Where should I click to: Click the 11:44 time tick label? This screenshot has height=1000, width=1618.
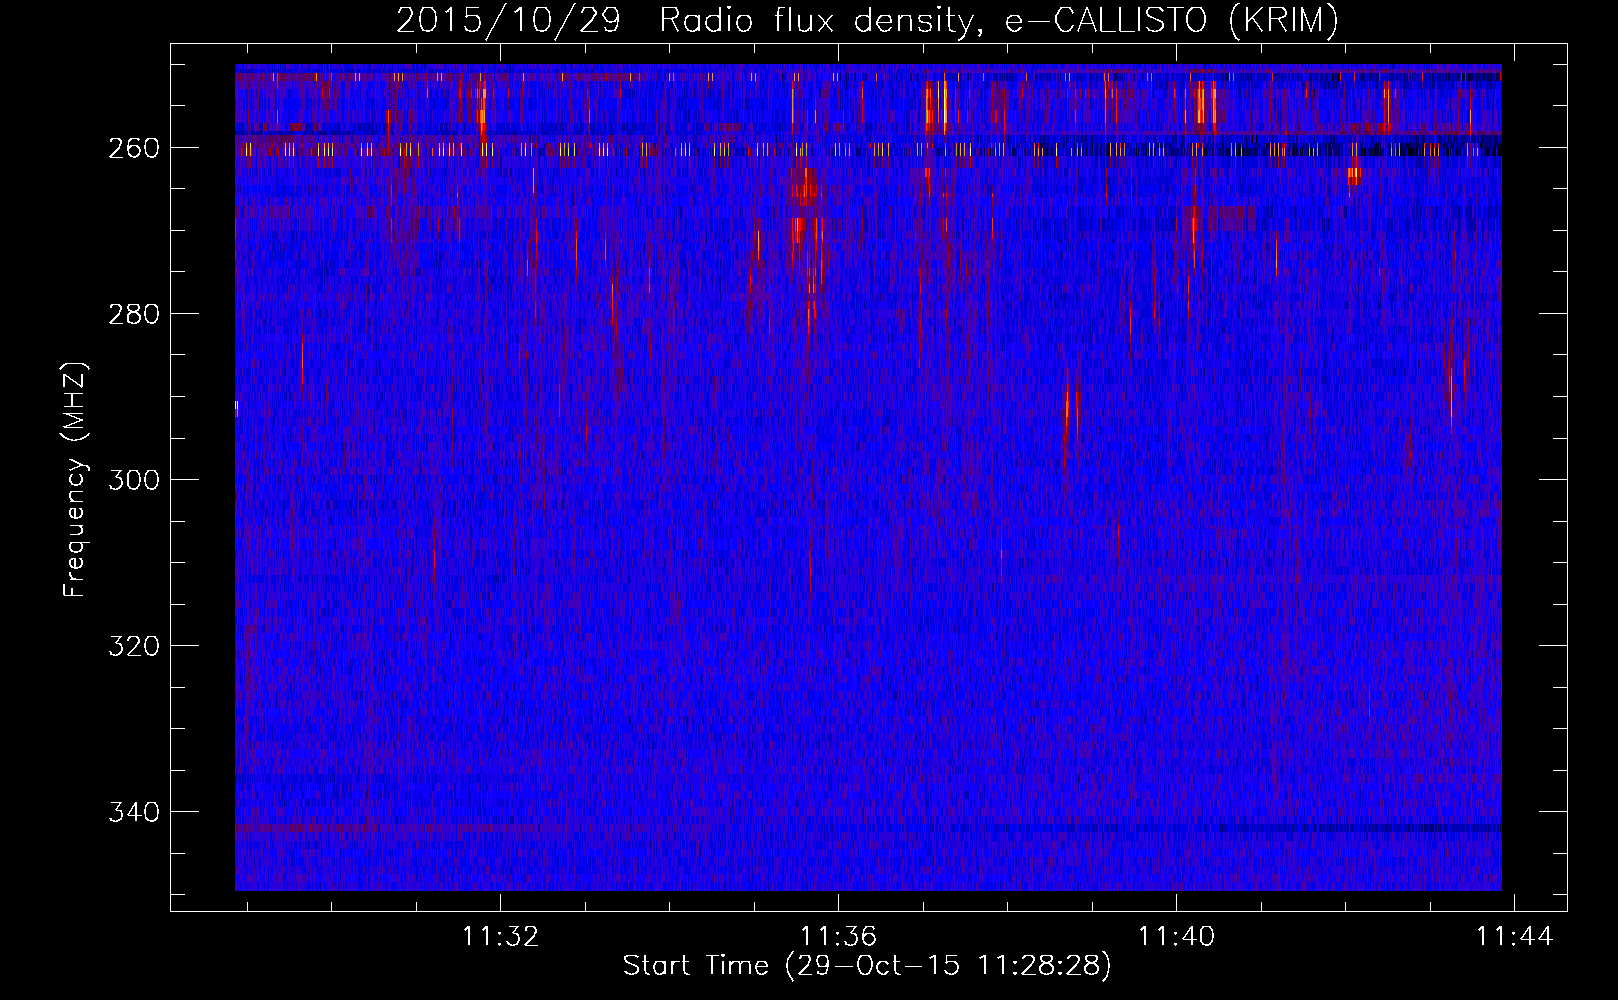point(1514,936)
